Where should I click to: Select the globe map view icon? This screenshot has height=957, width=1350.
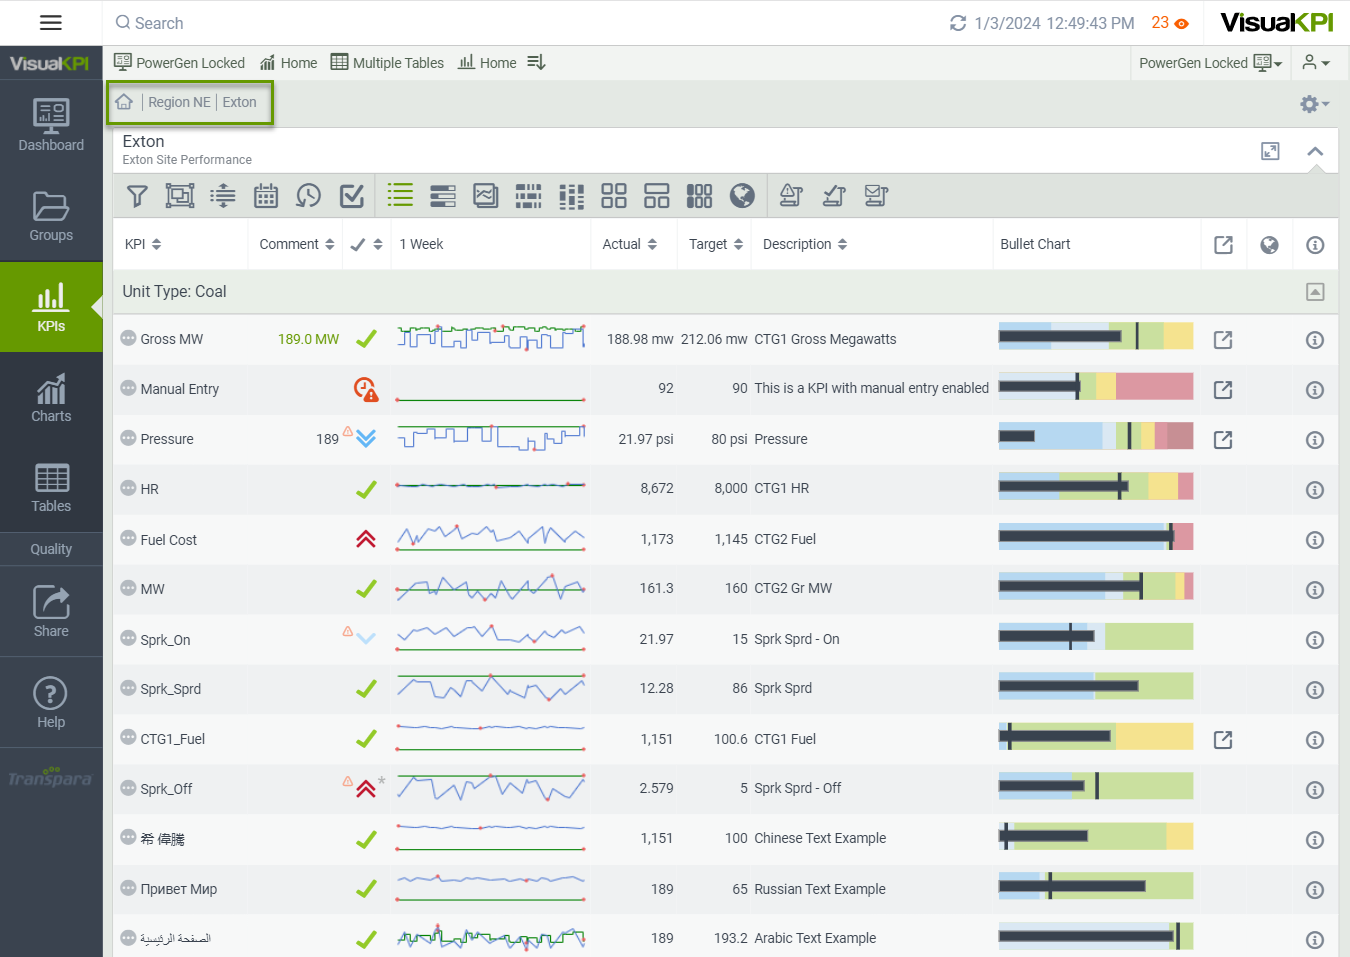(742, 196)
